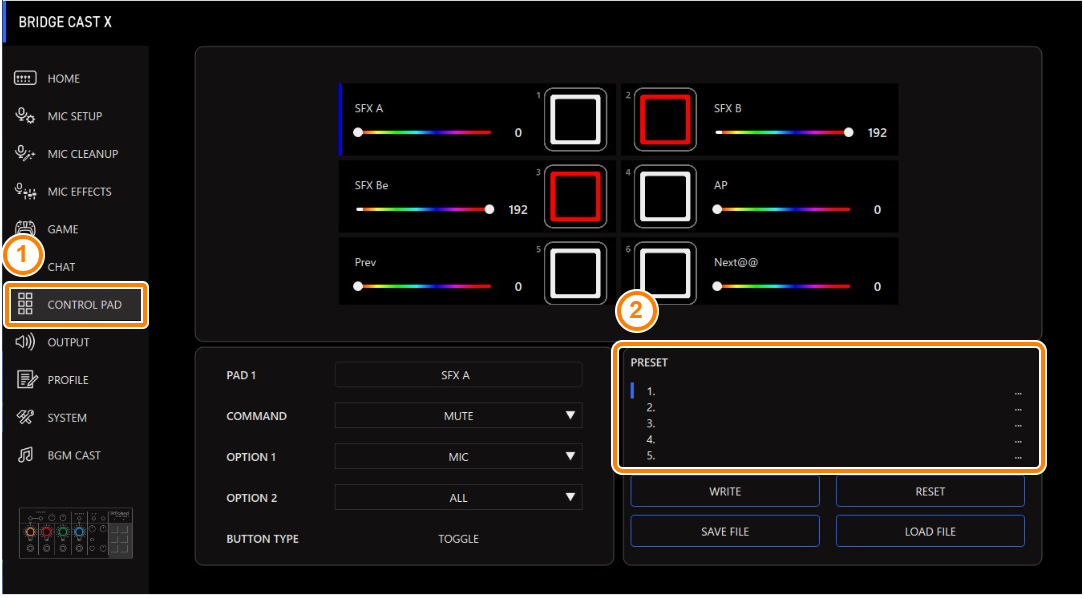Click the SFX B pad label
1084x598 pixels.
pos(728,109)
